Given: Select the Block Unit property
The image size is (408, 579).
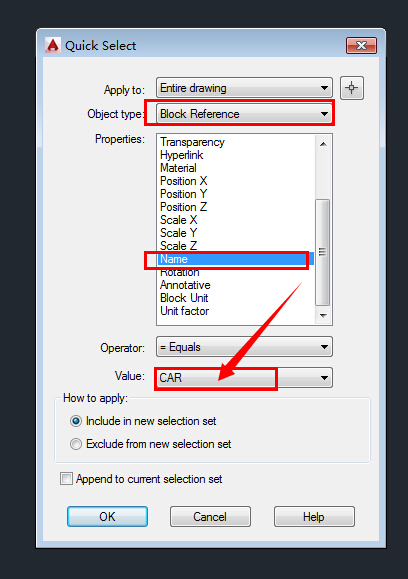Looking at the screenshot, I should (184, 298).
